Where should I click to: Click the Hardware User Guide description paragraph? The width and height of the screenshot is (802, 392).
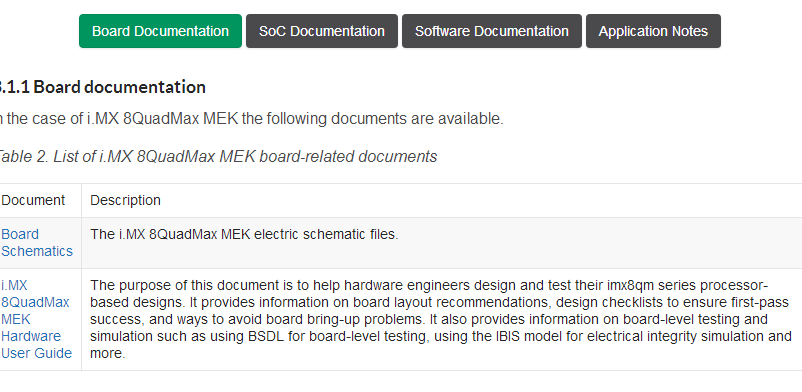(440, 319)
